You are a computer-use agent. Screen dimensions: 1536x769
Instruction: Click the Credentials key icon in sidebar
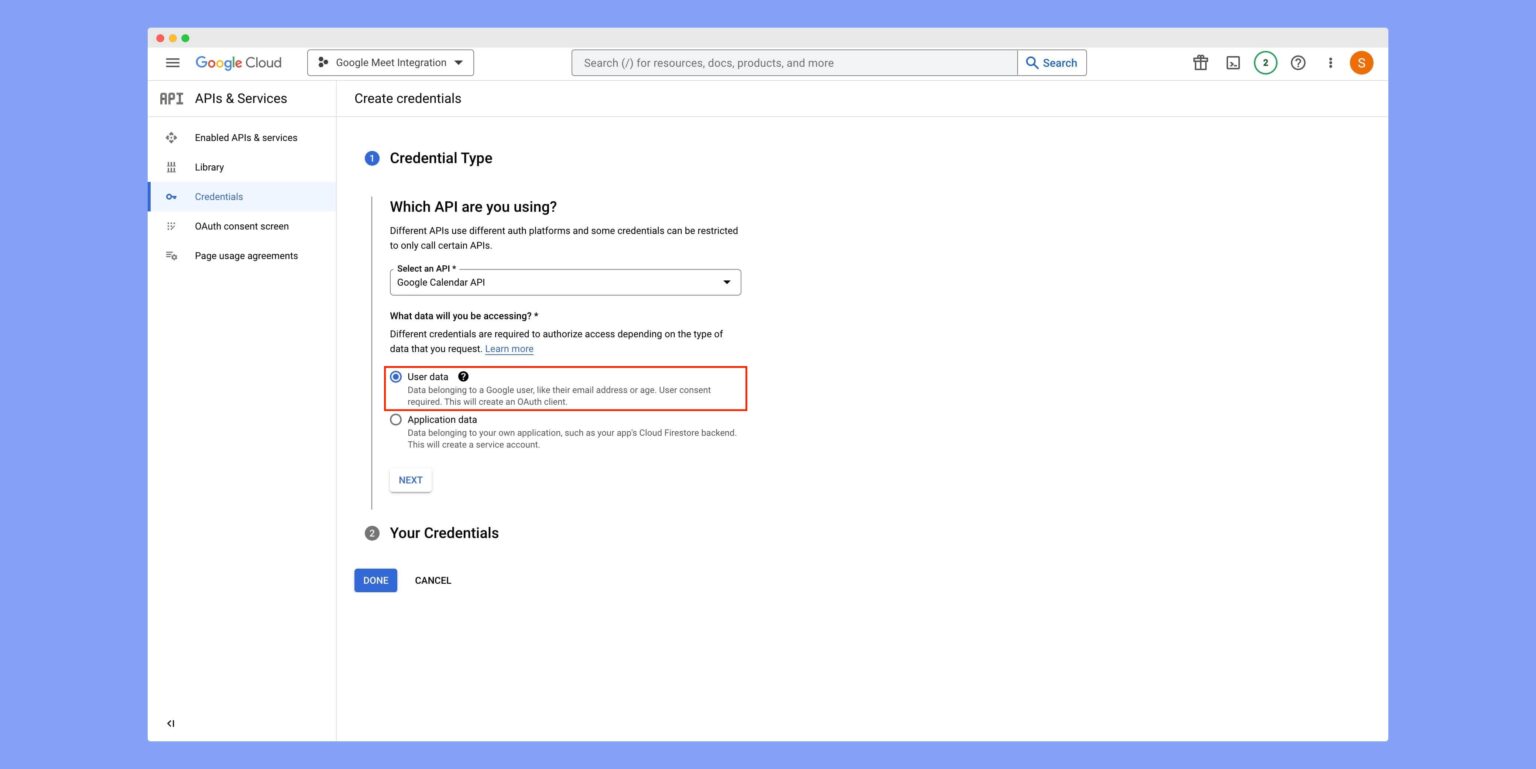171,196
